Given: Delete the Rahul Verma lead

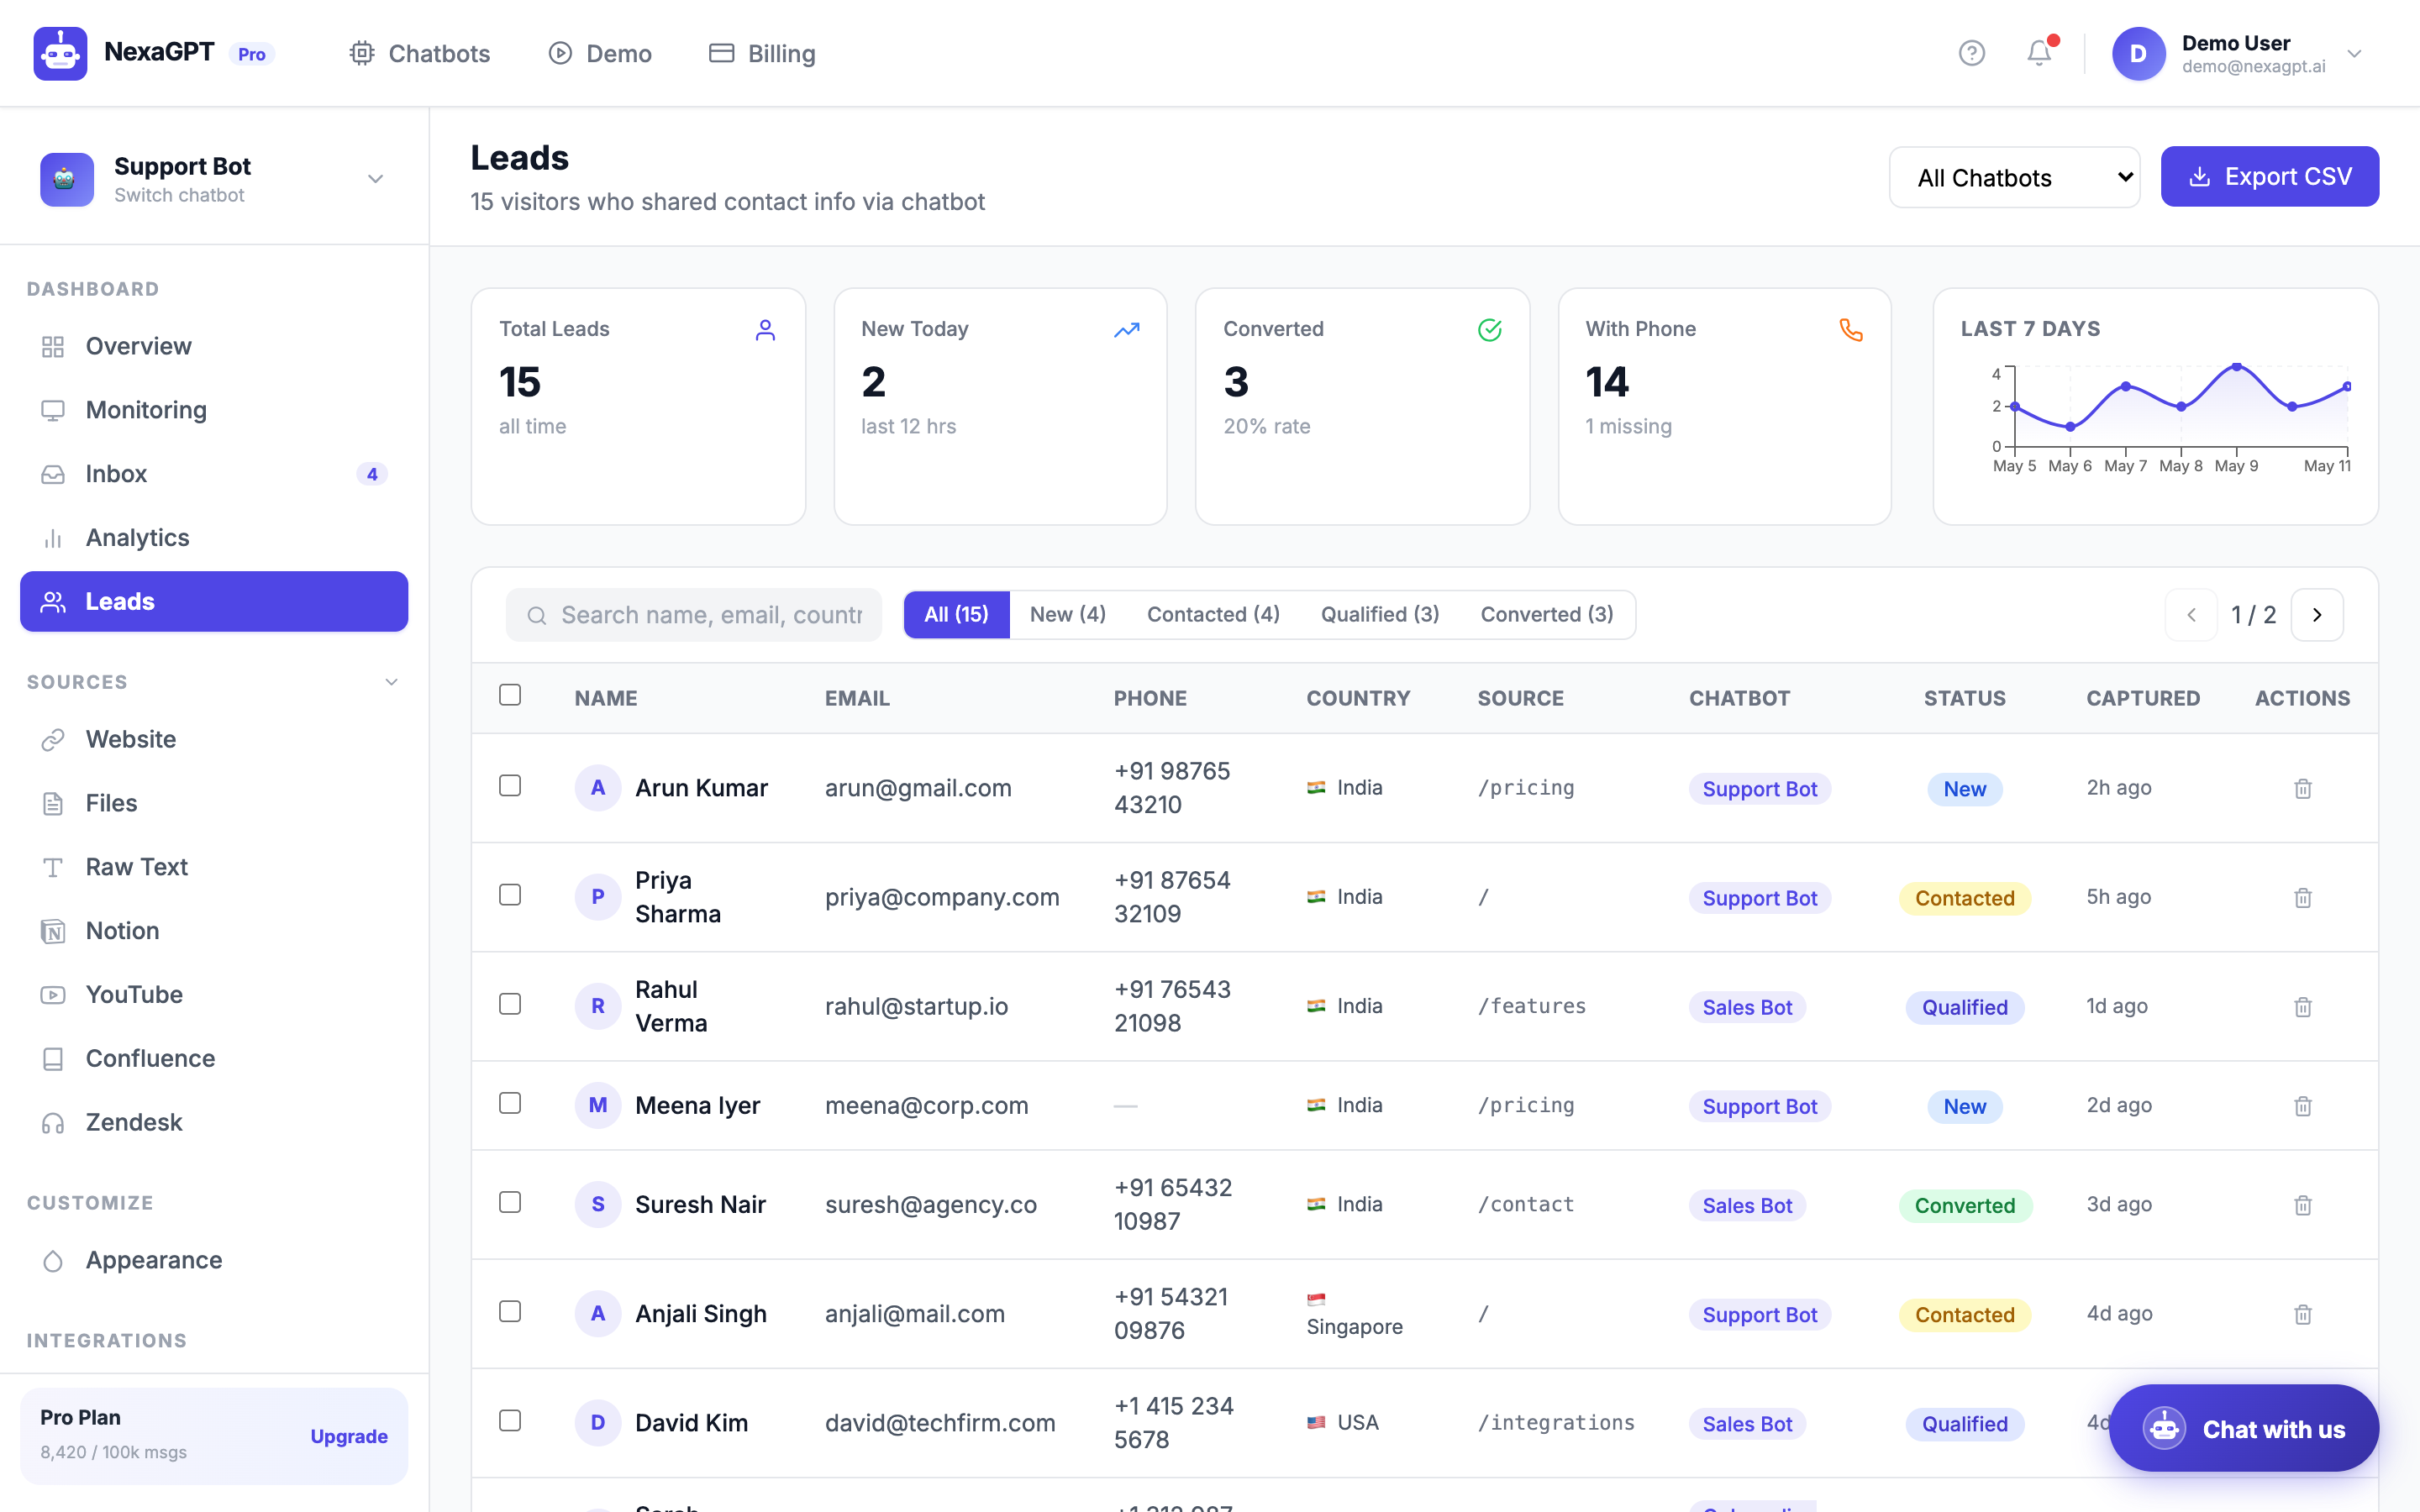Looking at the screenshot, I should pyautogui.click(x=2302, y=1006).
